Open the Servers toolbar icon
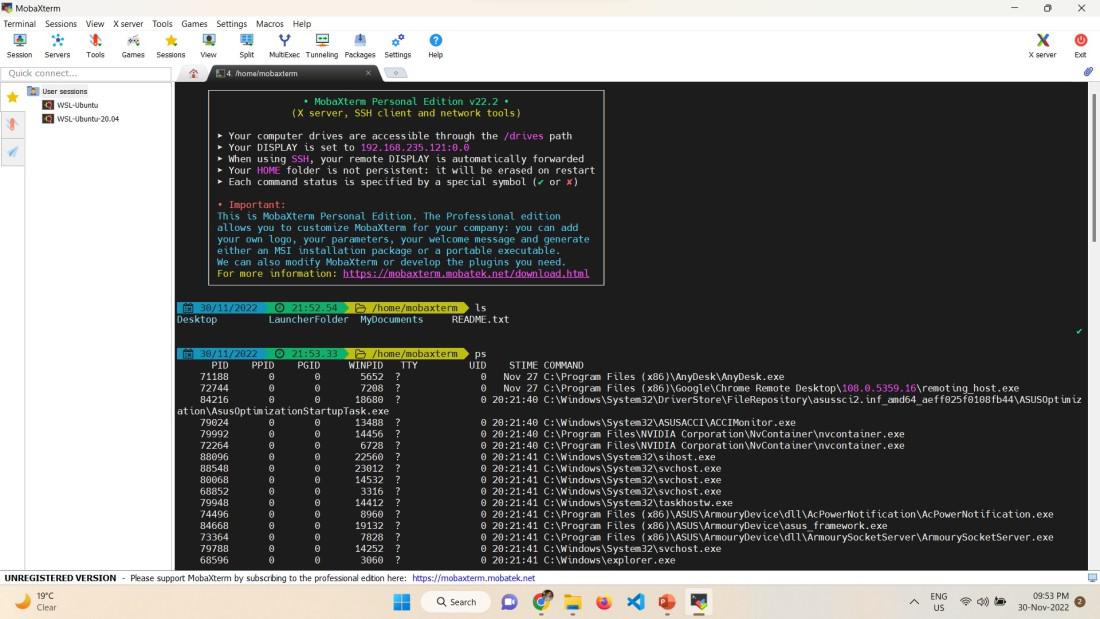The height and width of the screenshot is (619, 1100). 57,45
